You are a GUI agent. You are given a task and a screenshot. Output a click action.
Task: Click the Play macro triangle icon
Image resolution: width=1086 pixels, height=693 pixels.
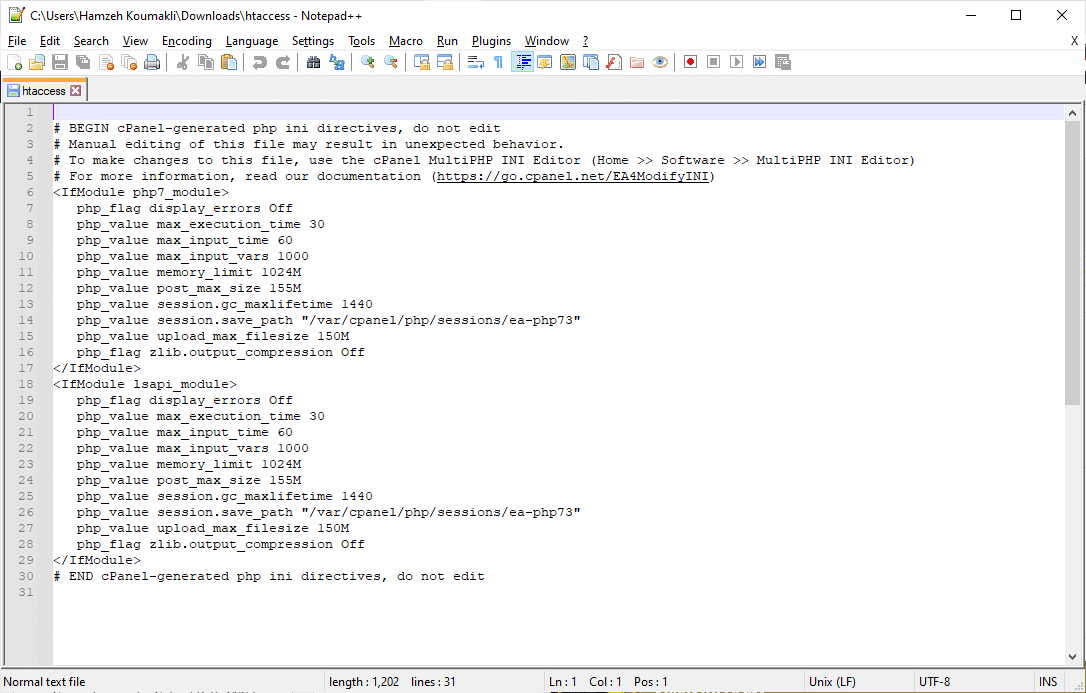736,63
